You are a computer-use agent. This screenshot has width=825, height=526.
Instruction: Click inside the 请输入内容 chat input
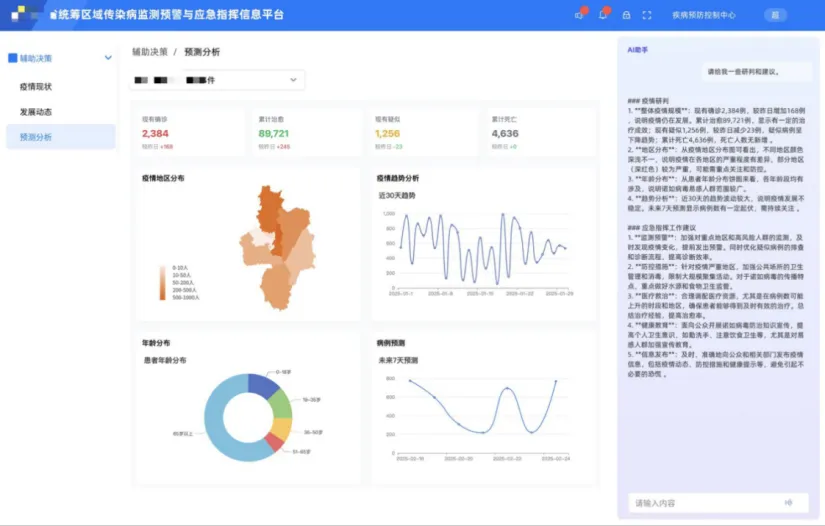[x=718, y=503]
